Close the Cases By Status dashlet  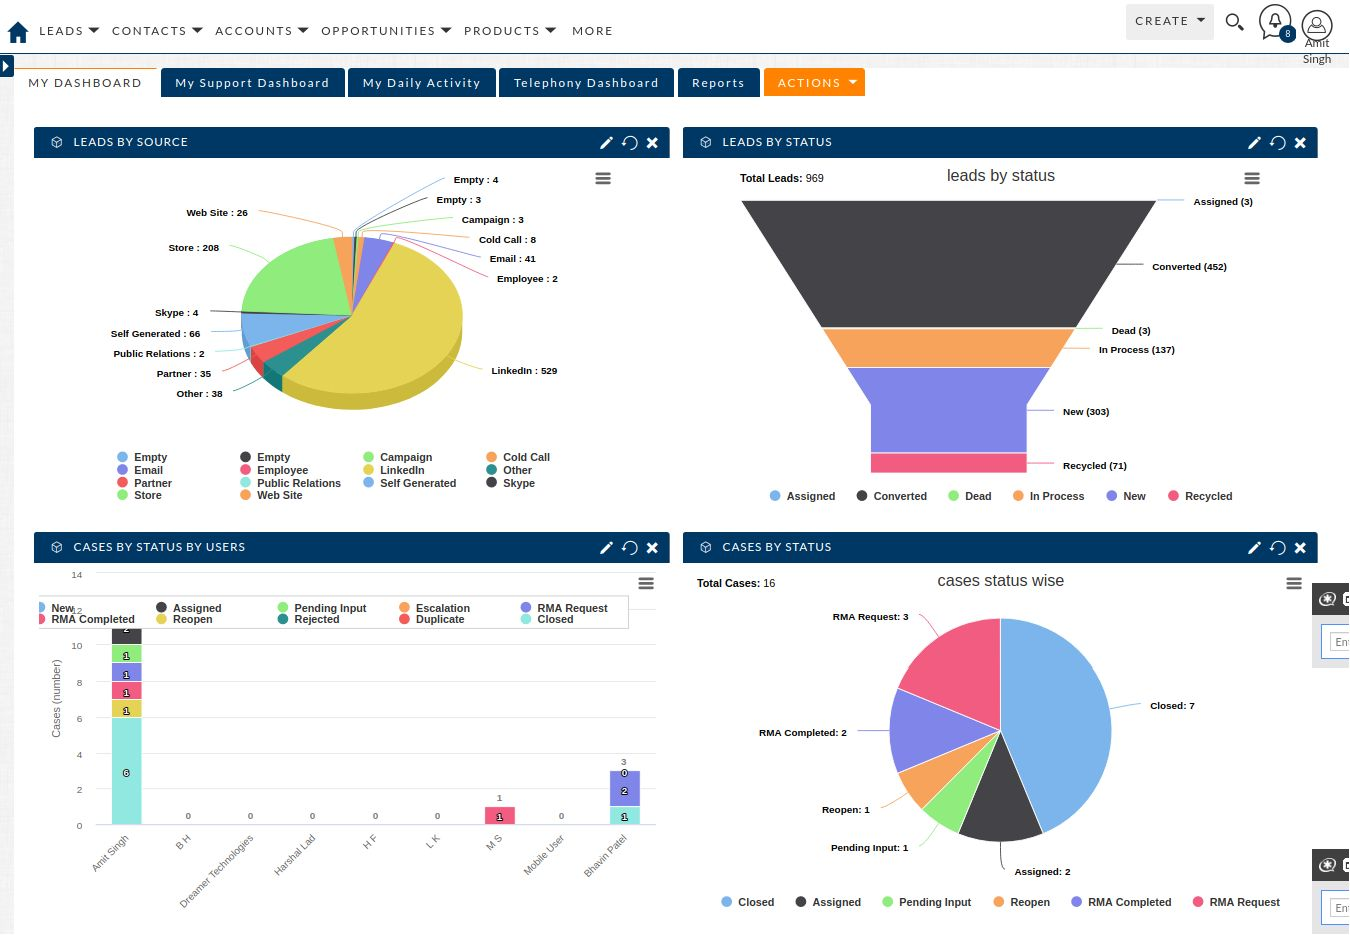[x=1300, y=548]
